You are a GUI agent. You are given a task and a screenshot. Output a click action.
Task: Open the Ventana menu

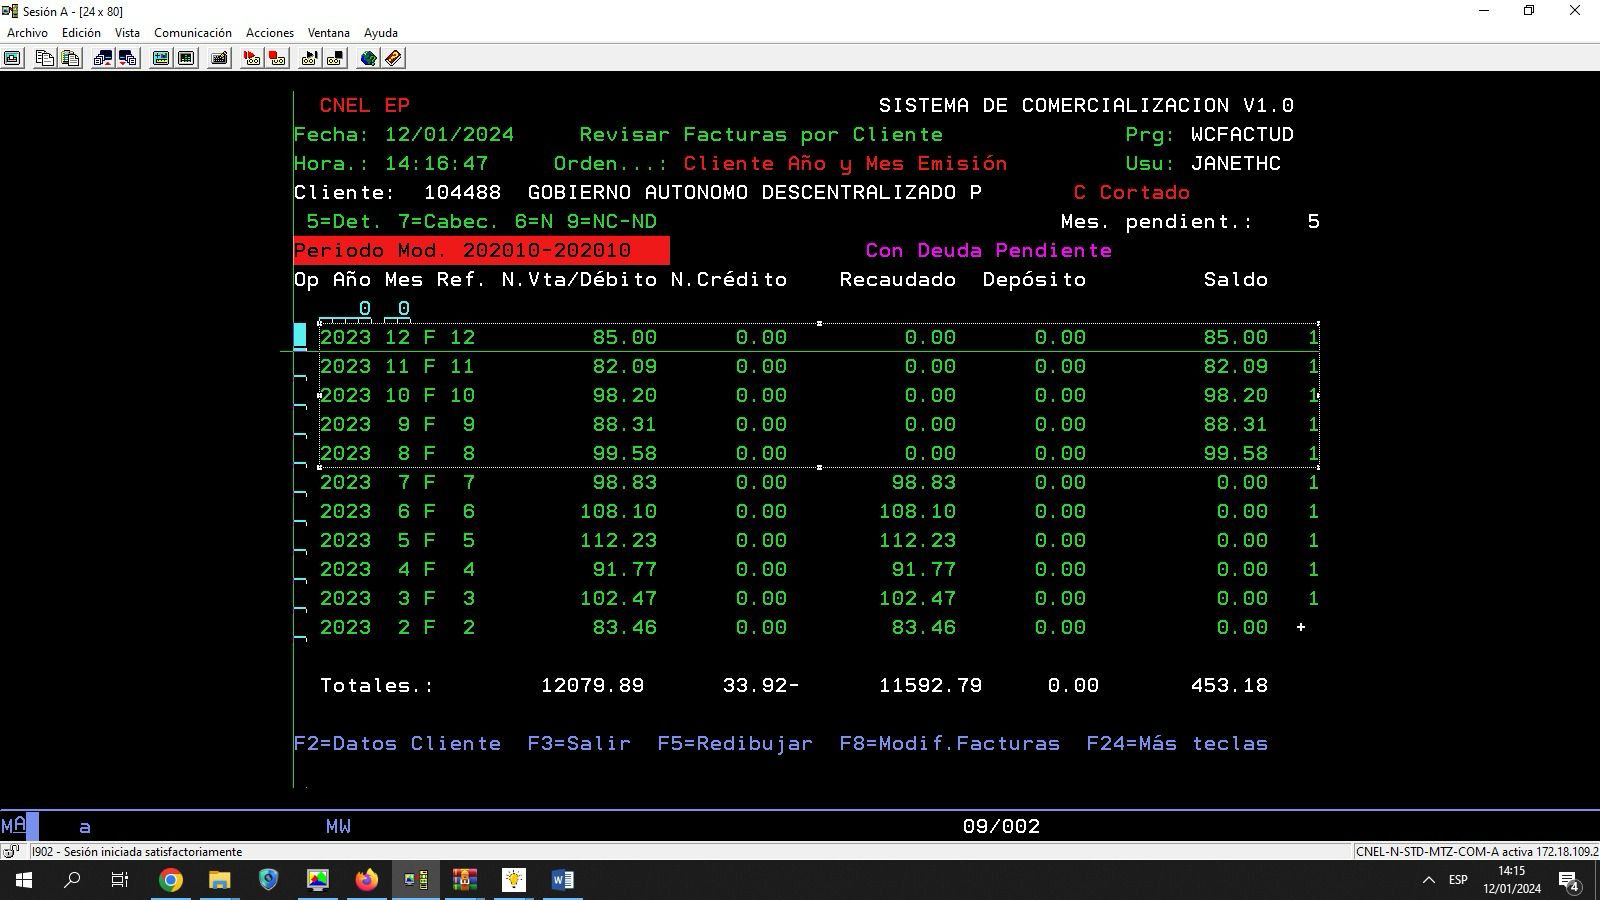click(328, 33)
